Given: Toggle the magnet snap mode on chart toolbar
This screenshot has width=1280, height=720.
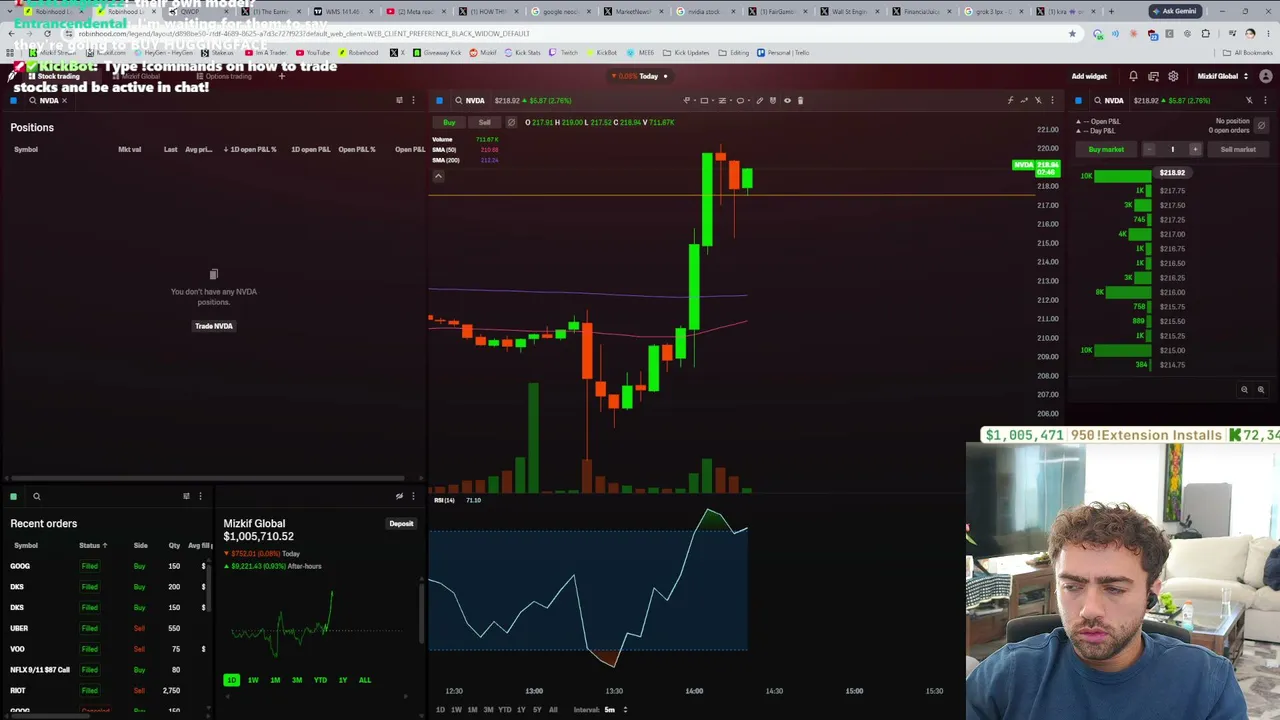Looking at the screenshot, I should pos(773,100).
